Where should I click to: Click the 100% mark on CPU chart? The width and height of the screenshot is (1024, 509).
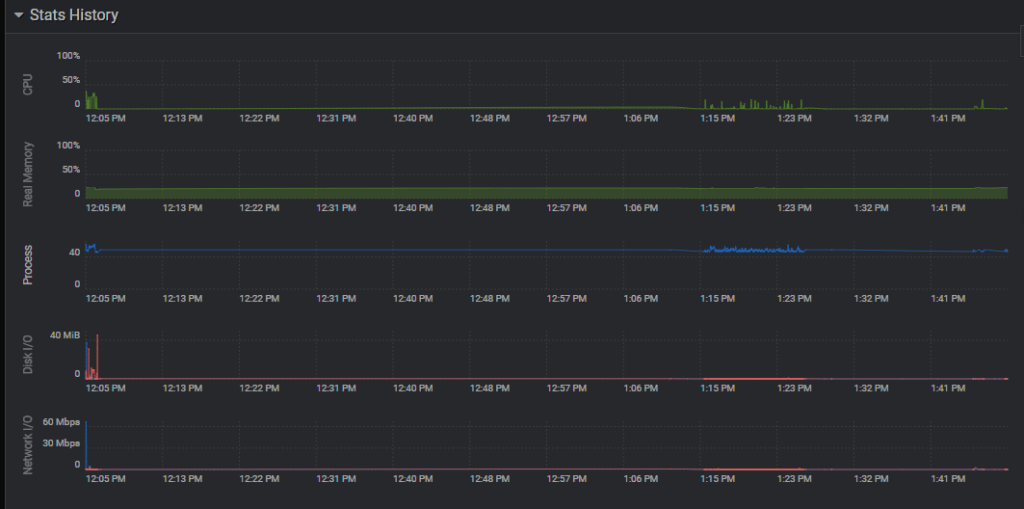68,56
